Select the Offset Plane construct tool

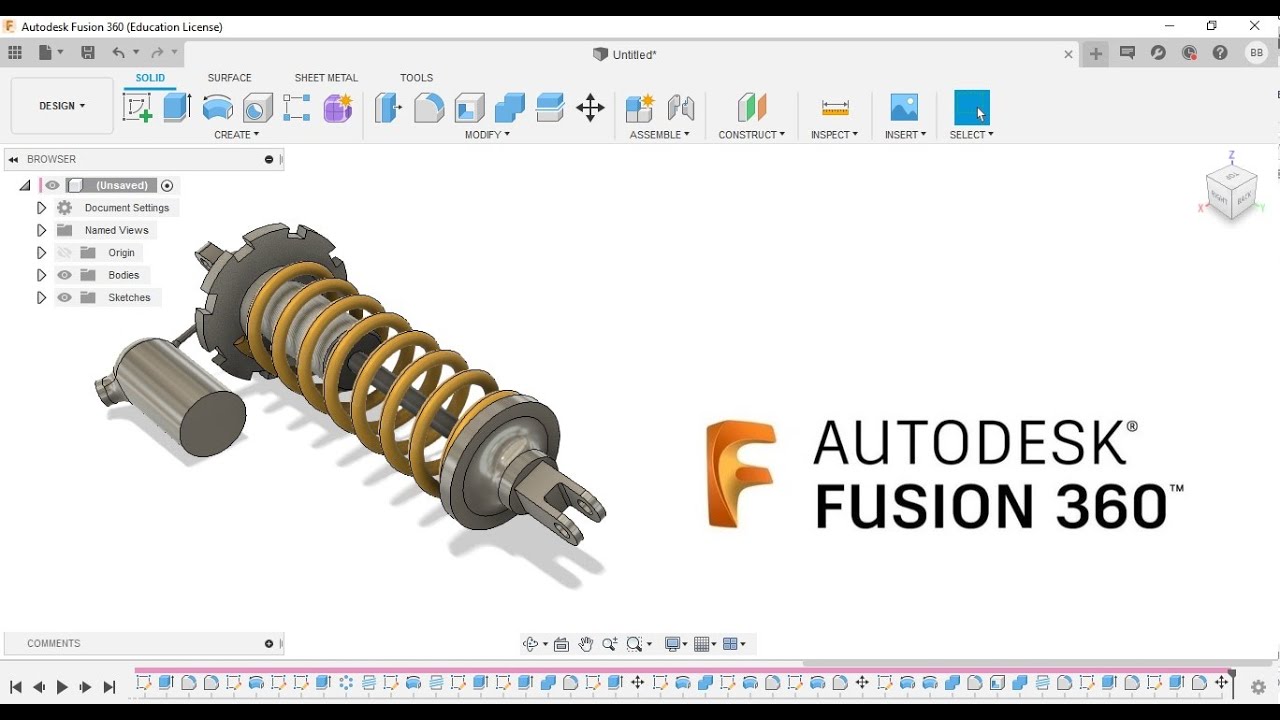click(751, 107)
